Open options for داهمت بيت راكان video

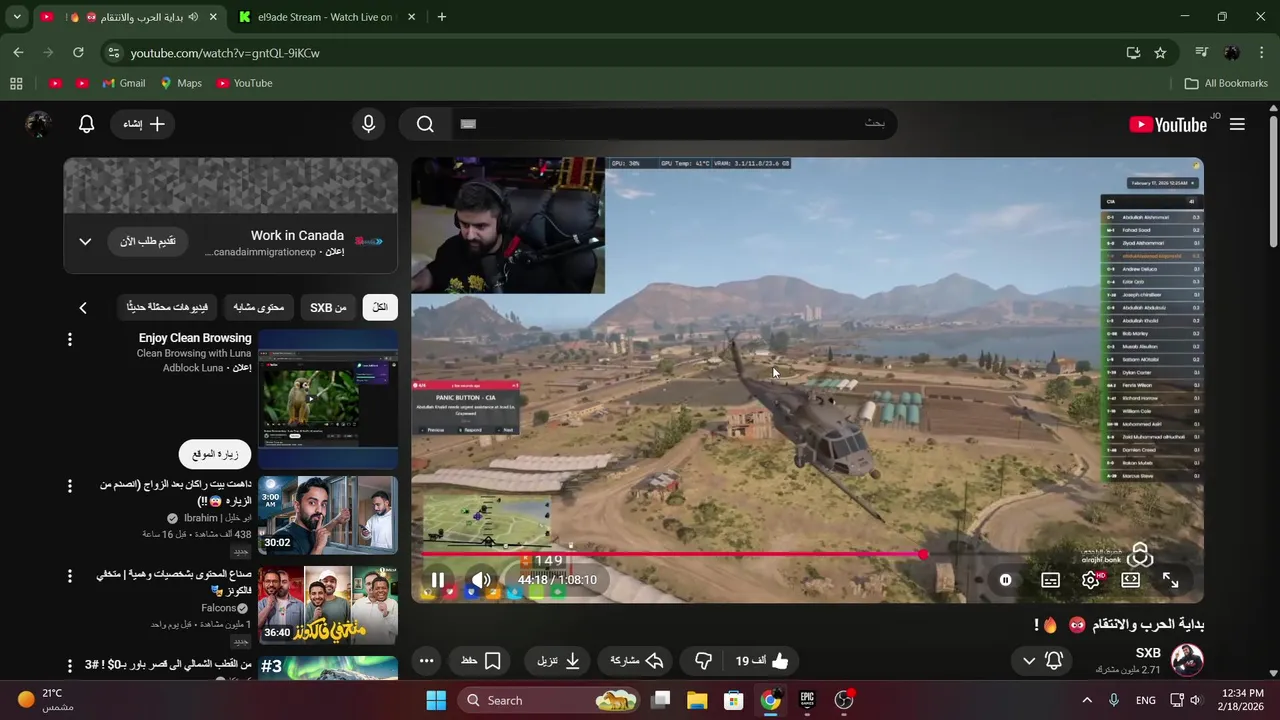tap(70, 486)
